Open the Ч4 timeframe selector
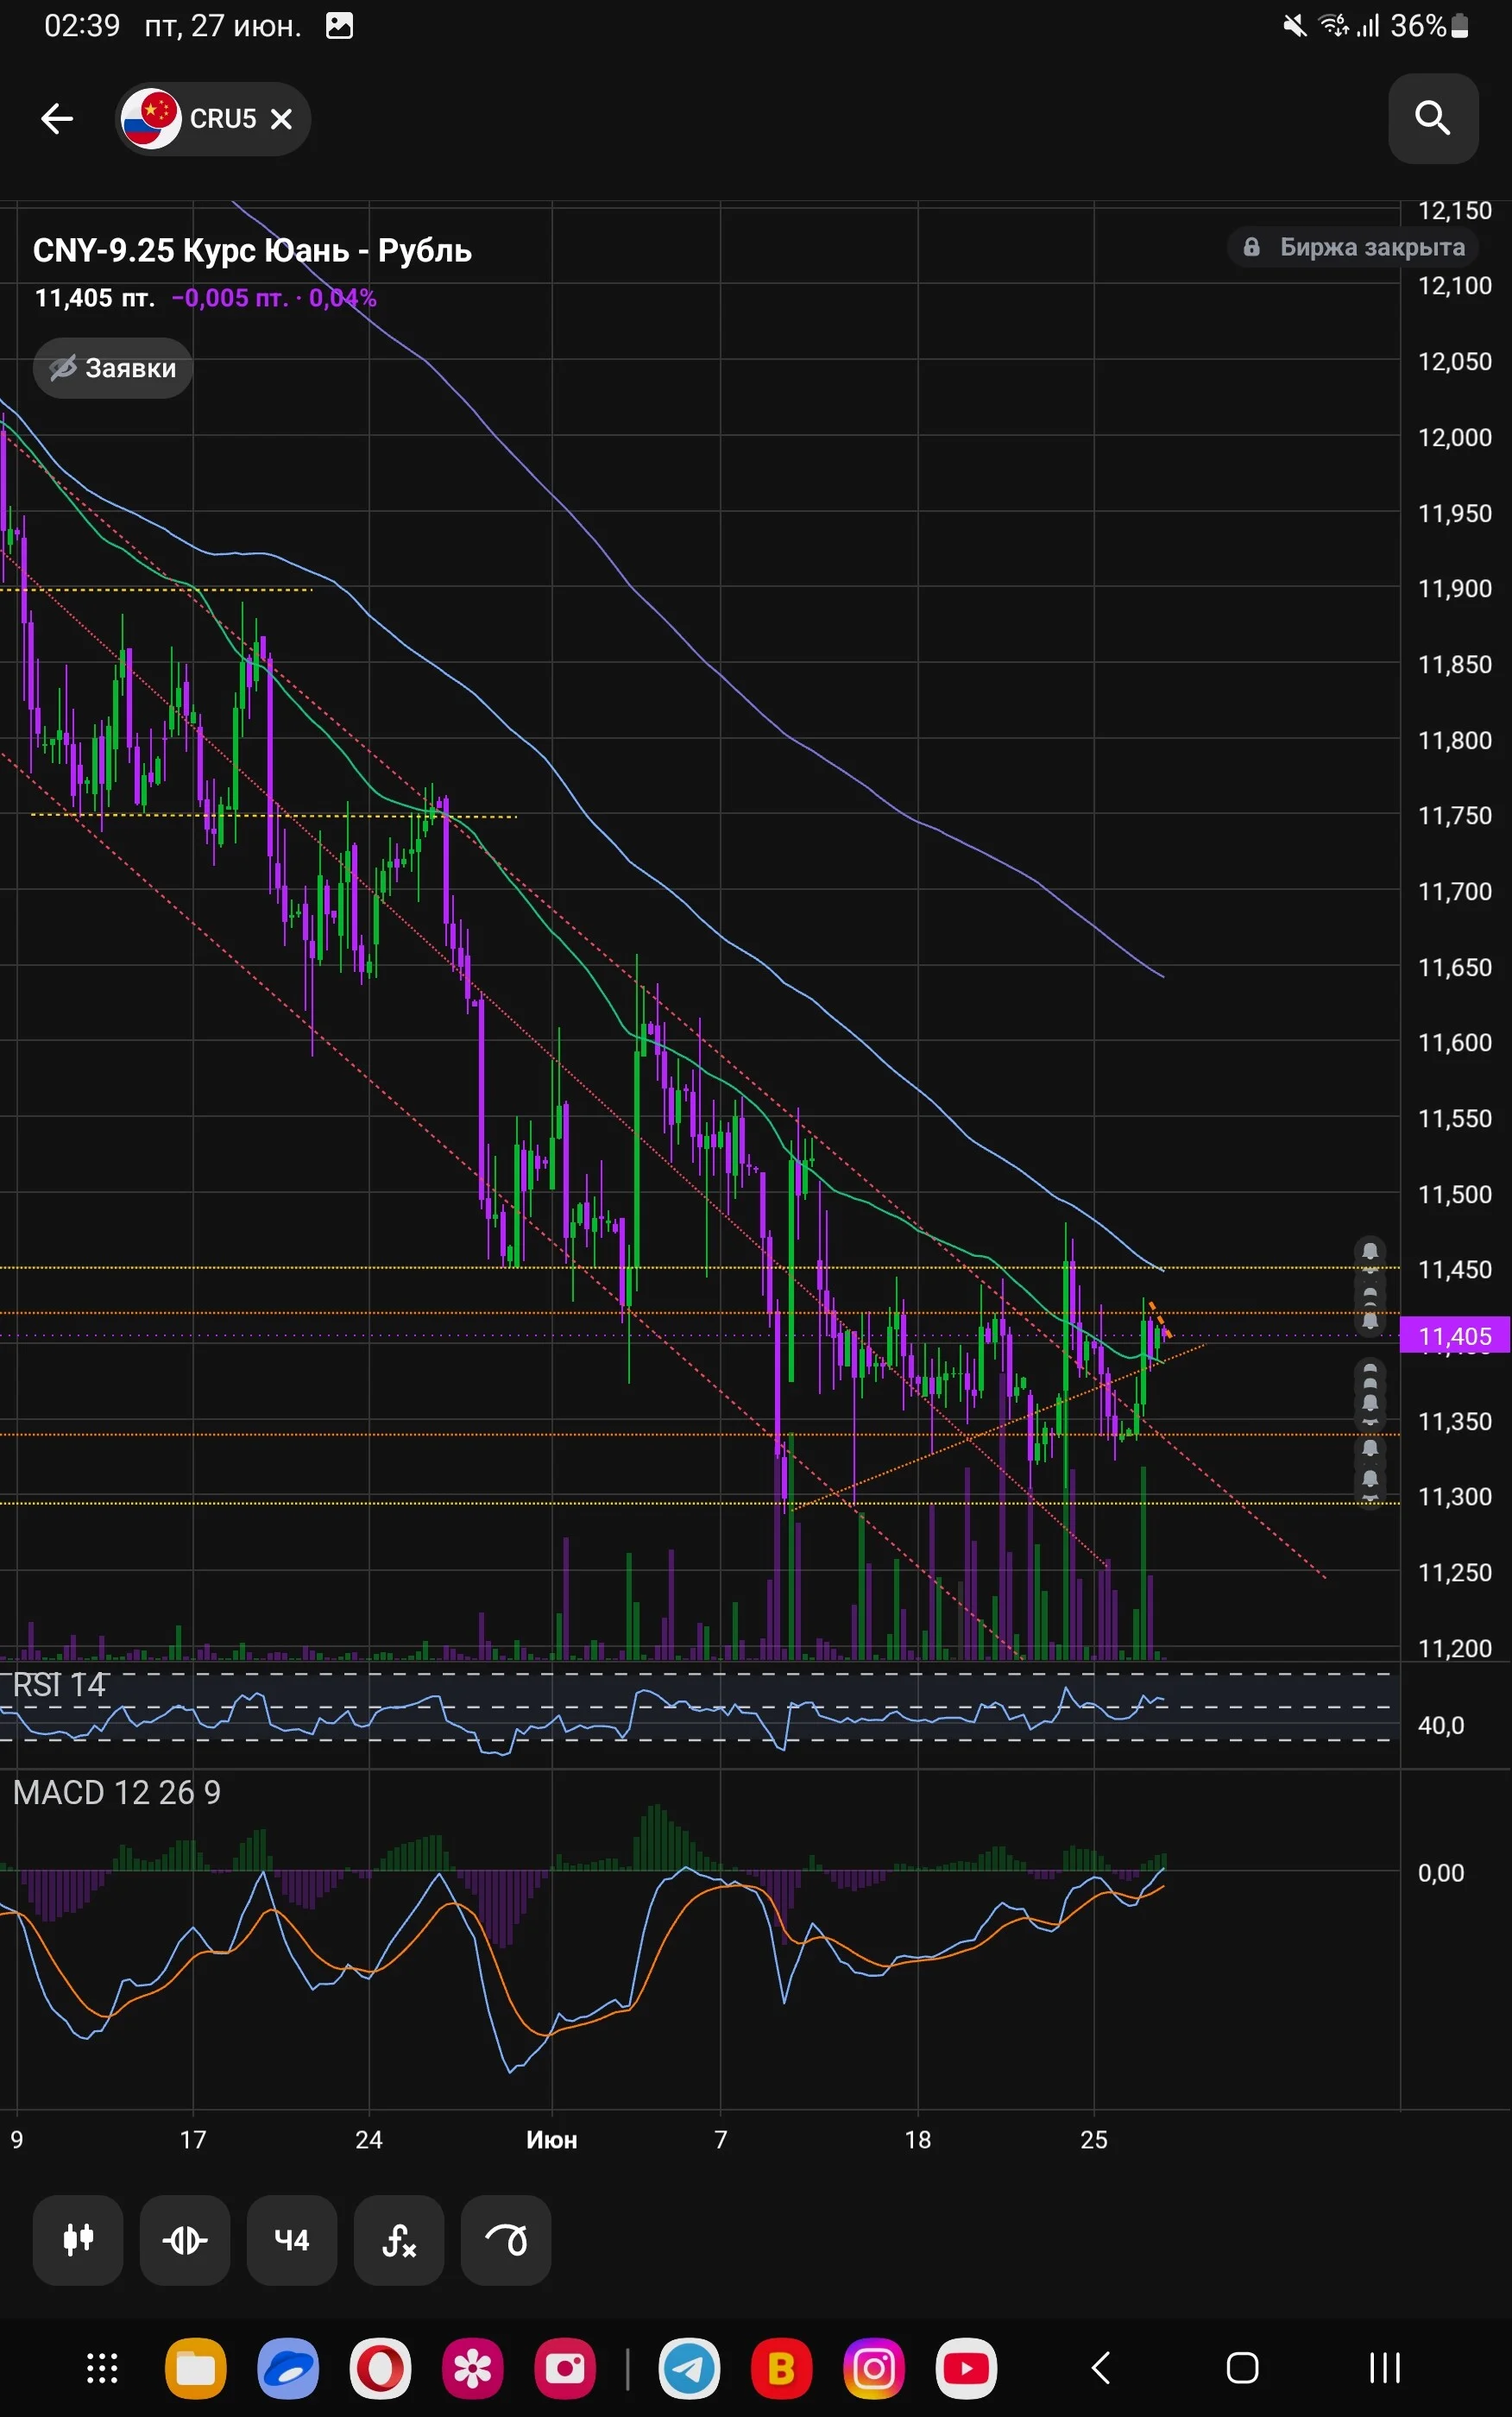 tap(292, 2240)
